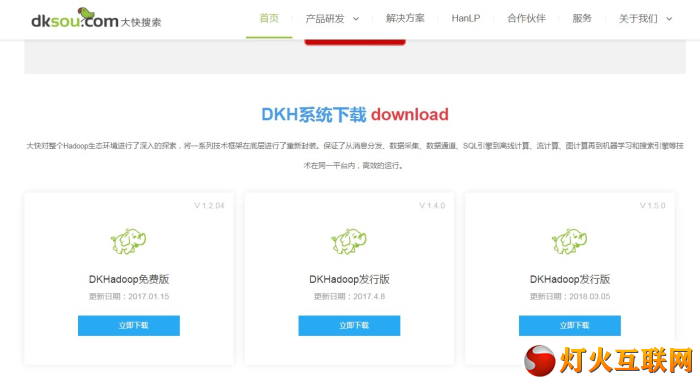The image size is (700, 385).
Task: Click the V 1.5.0 version label
Action: pos(652,205)
